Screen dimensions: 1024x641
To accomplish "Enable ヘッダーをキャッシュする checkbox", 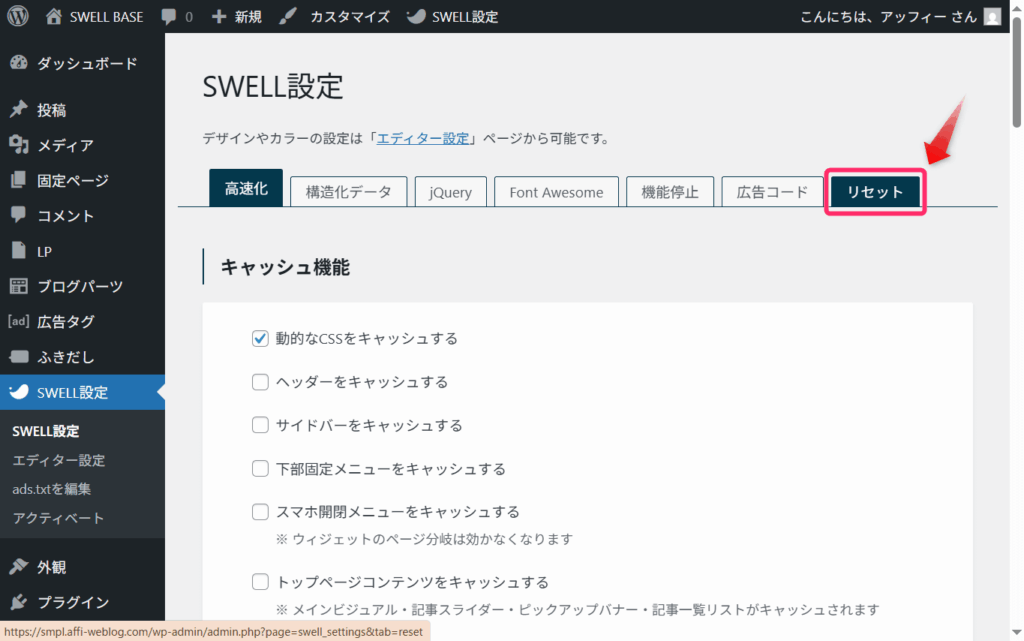I will point(260,382).
